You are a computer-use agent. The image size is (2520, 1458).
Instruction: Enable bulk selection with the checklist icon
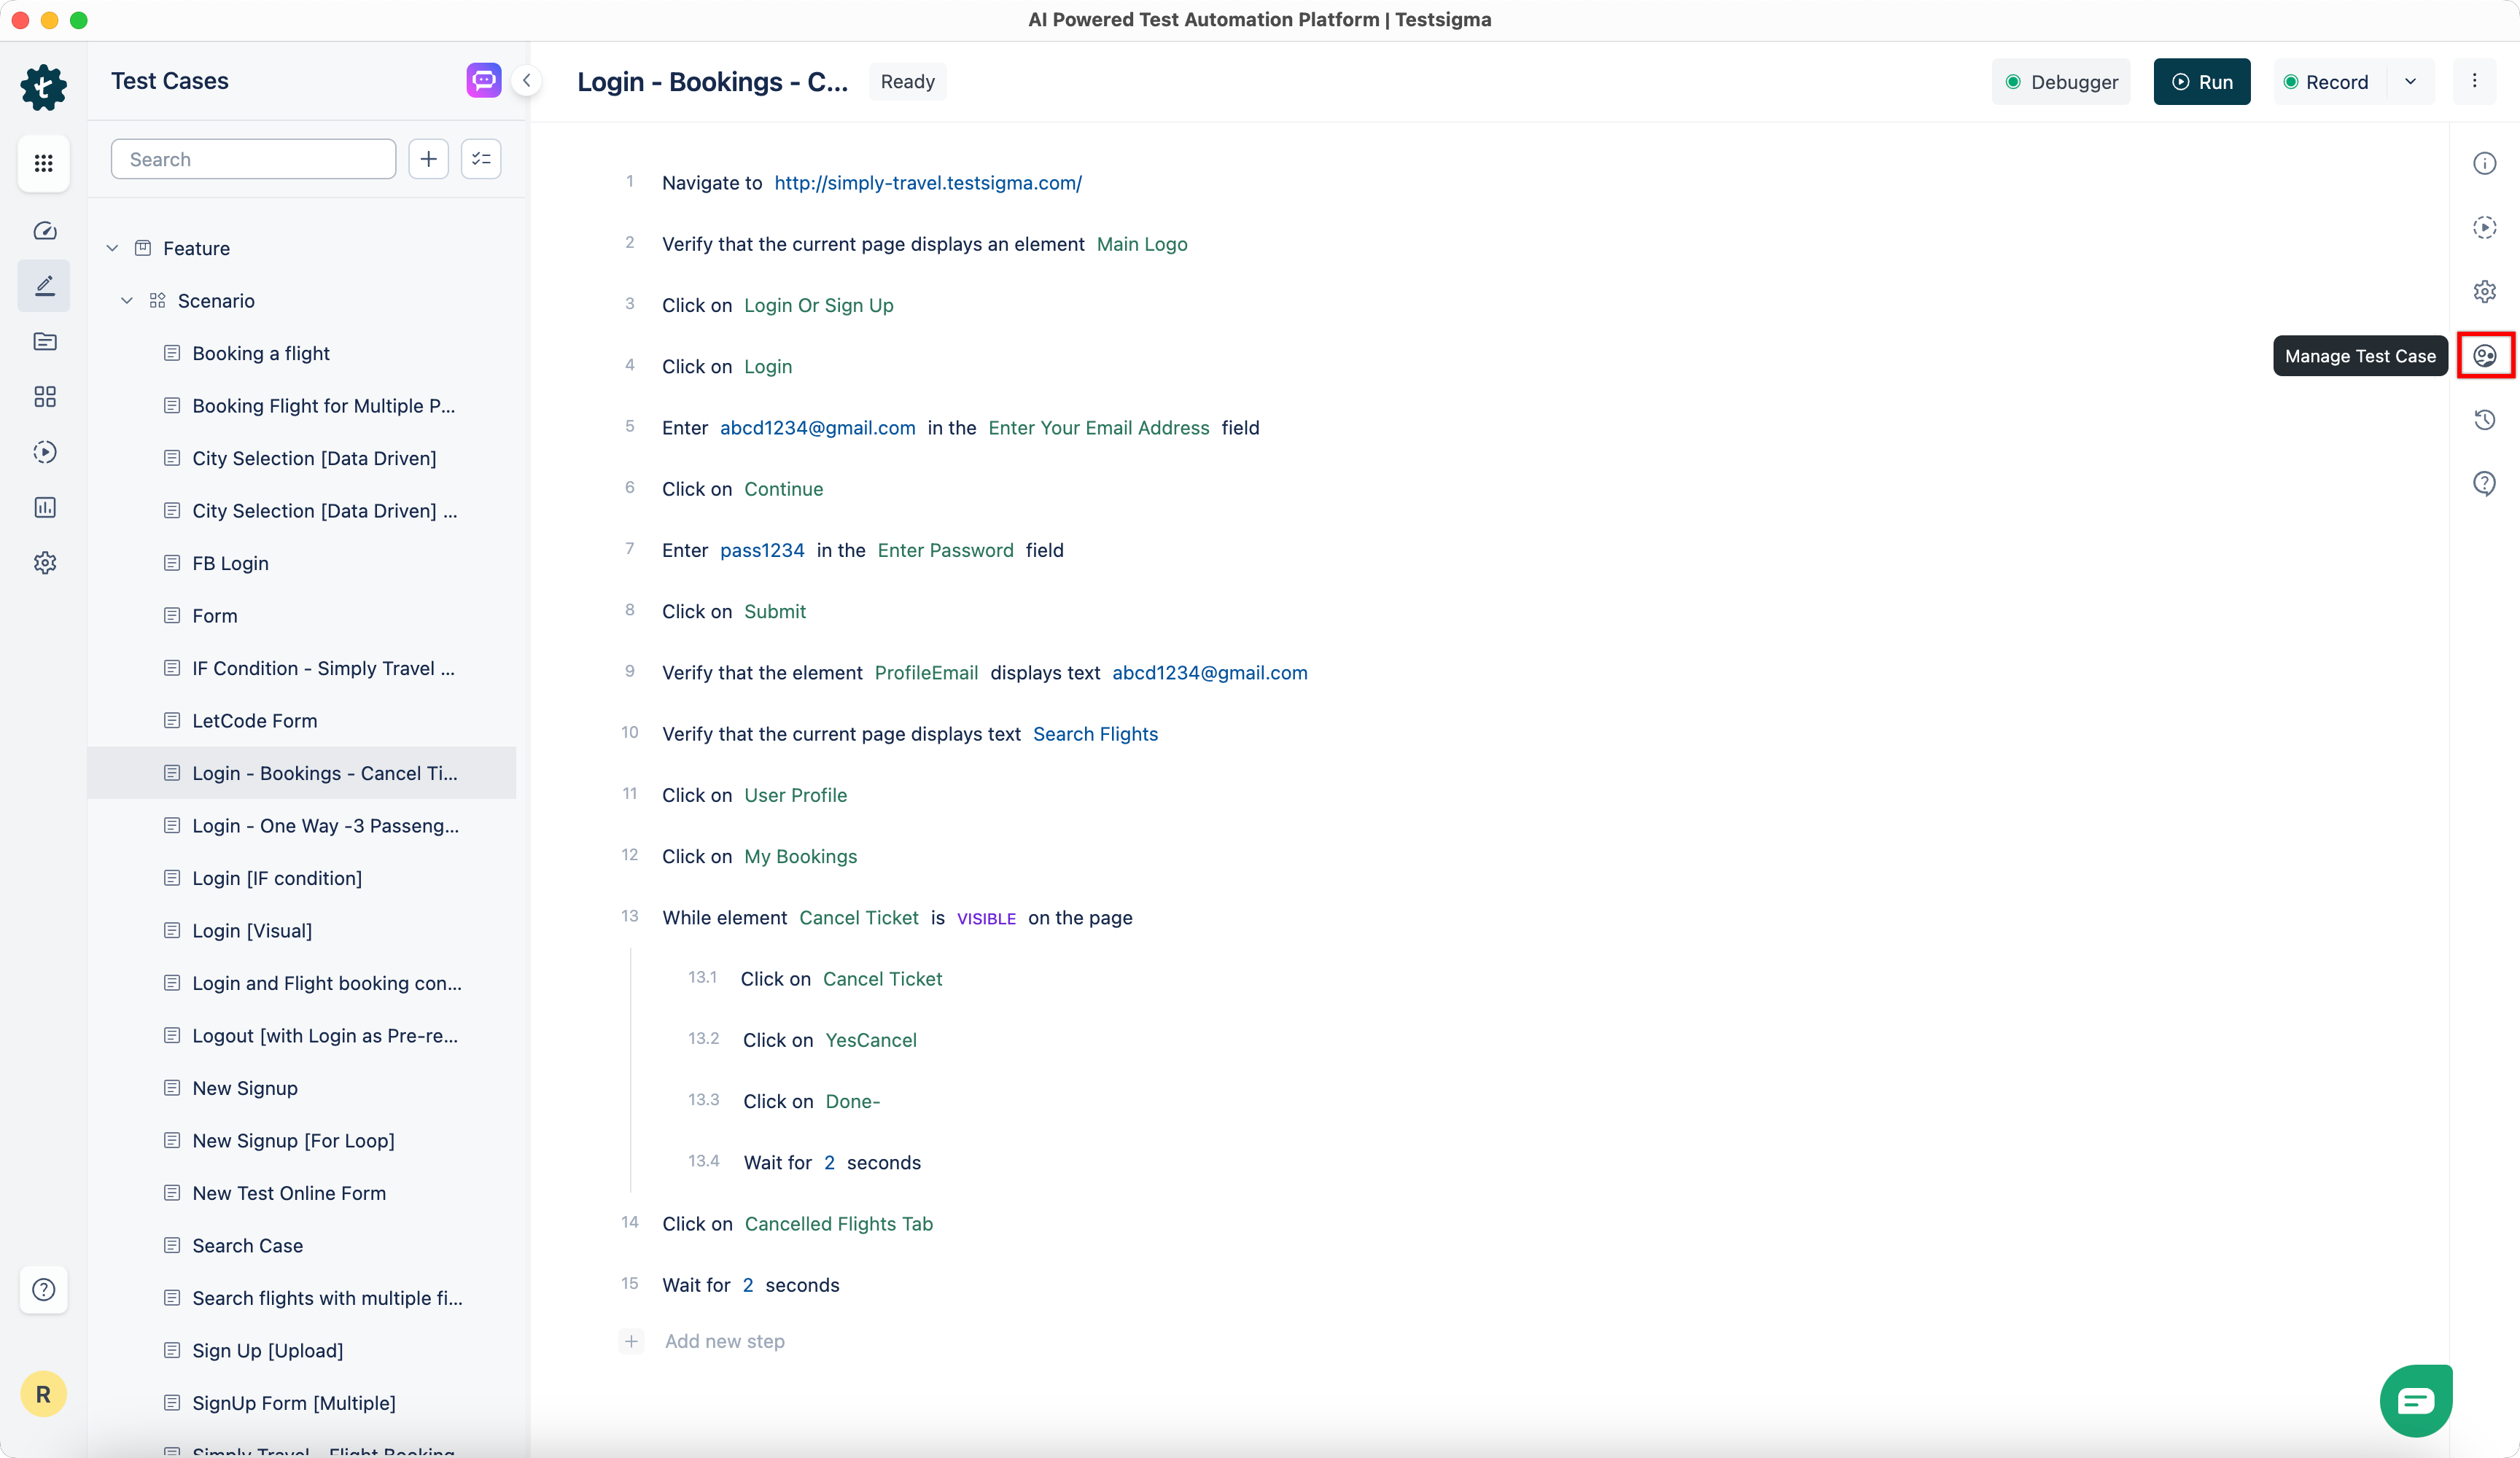coord(480,159)
